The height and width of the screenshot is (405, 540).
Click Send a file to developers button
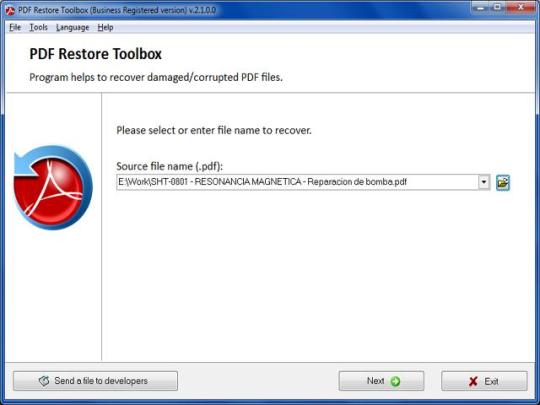point(95,381)
